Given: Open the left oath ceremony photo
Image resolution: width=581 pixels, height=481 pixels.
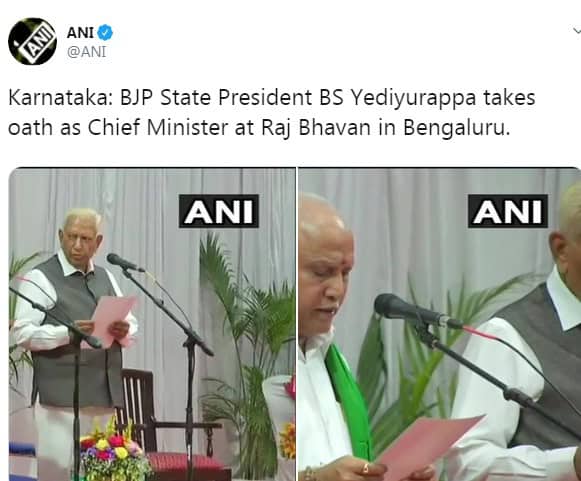Looking at the screenshot, I should coord(152,324).
